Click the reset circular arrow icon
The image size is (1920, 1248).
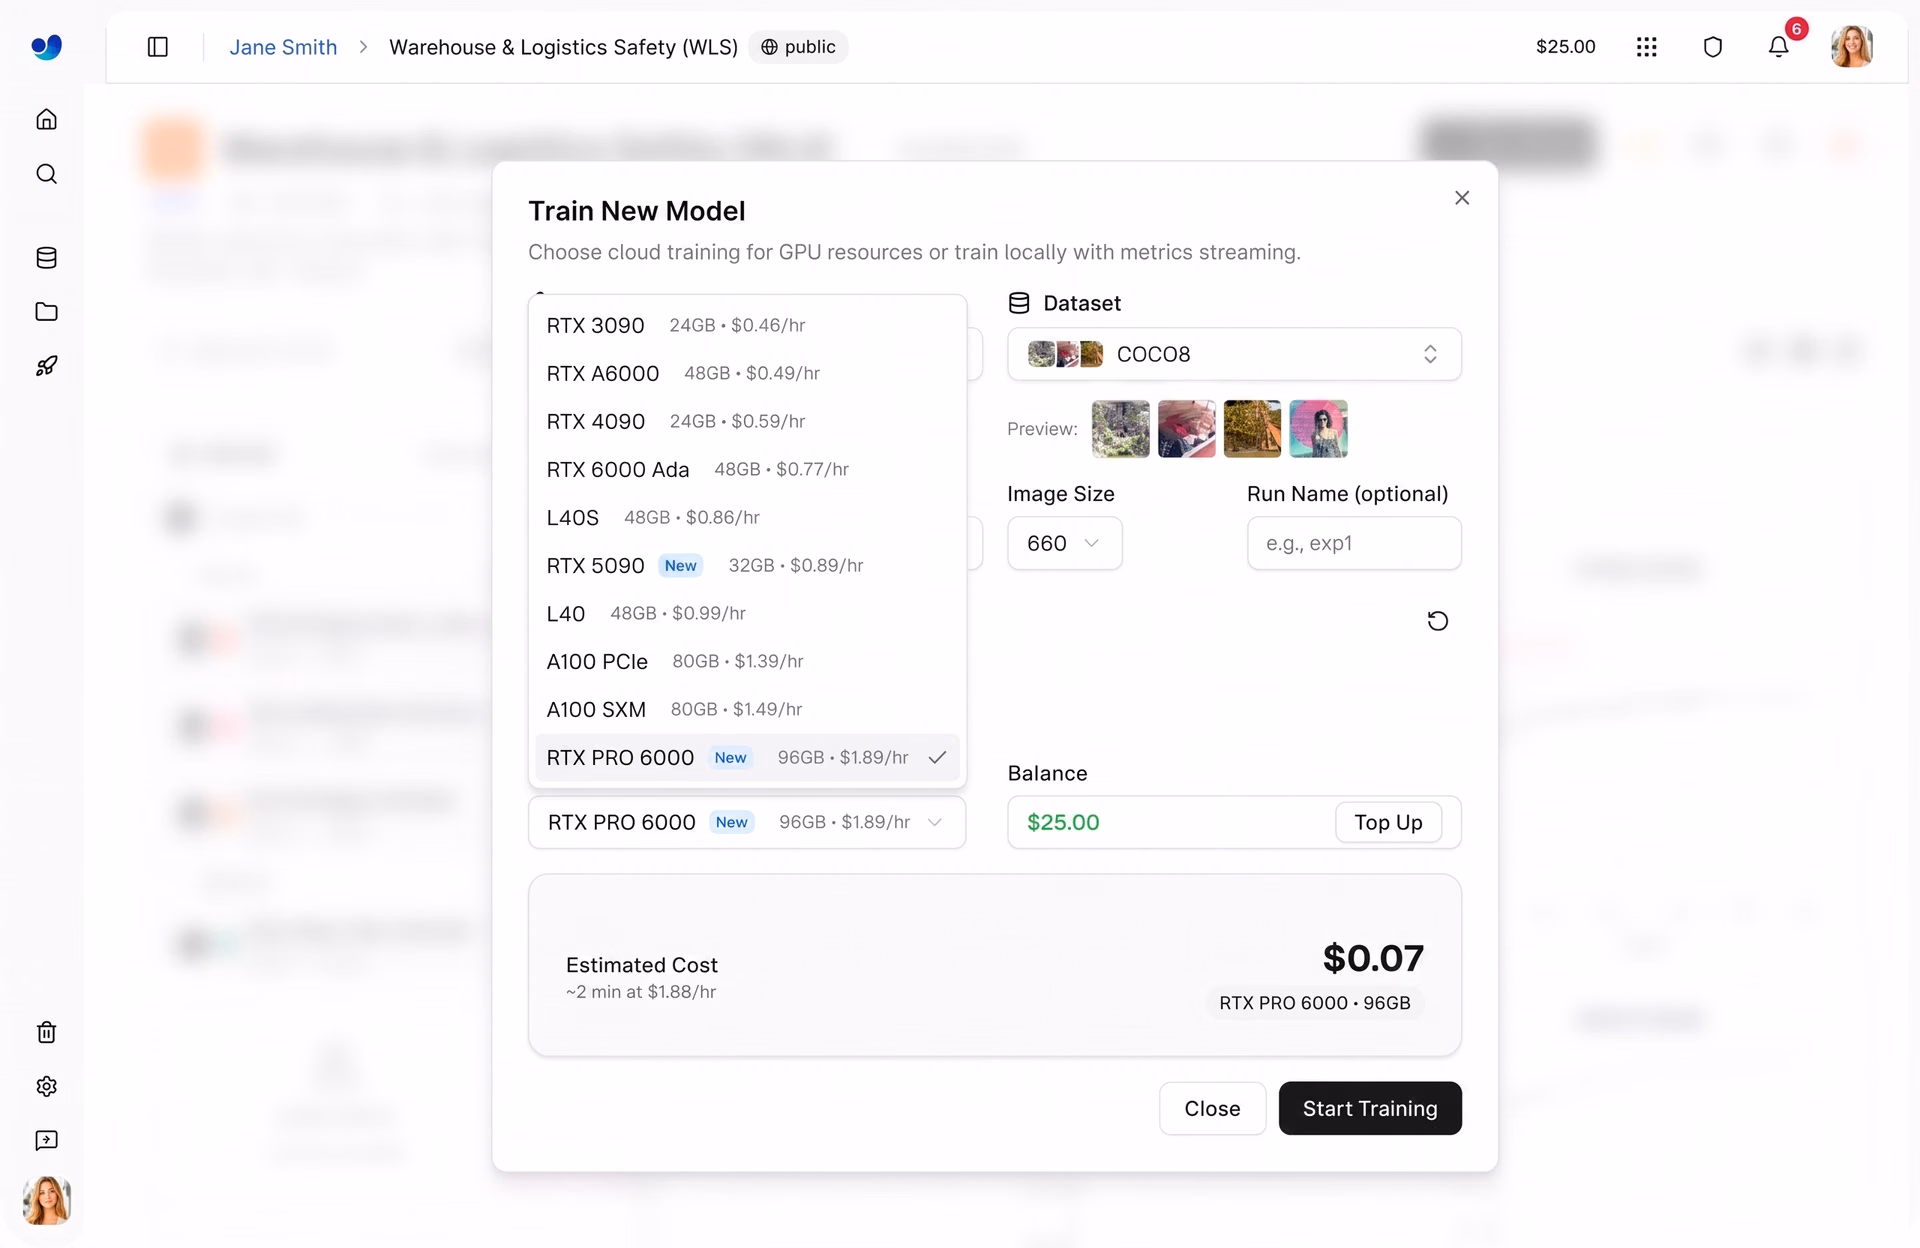1437,621
